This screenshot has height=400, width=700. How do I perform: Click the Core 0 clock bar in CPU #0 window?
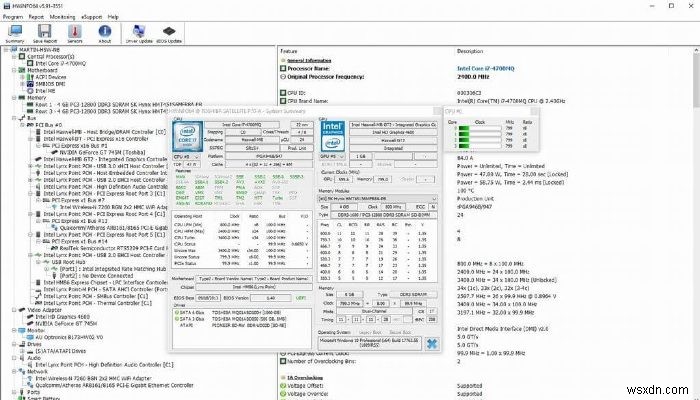tap(479, 128)
